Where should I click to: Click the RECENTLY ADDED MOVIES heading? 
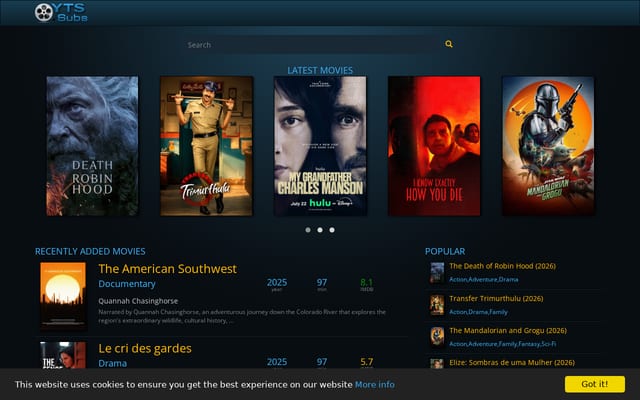coord(90,251)
